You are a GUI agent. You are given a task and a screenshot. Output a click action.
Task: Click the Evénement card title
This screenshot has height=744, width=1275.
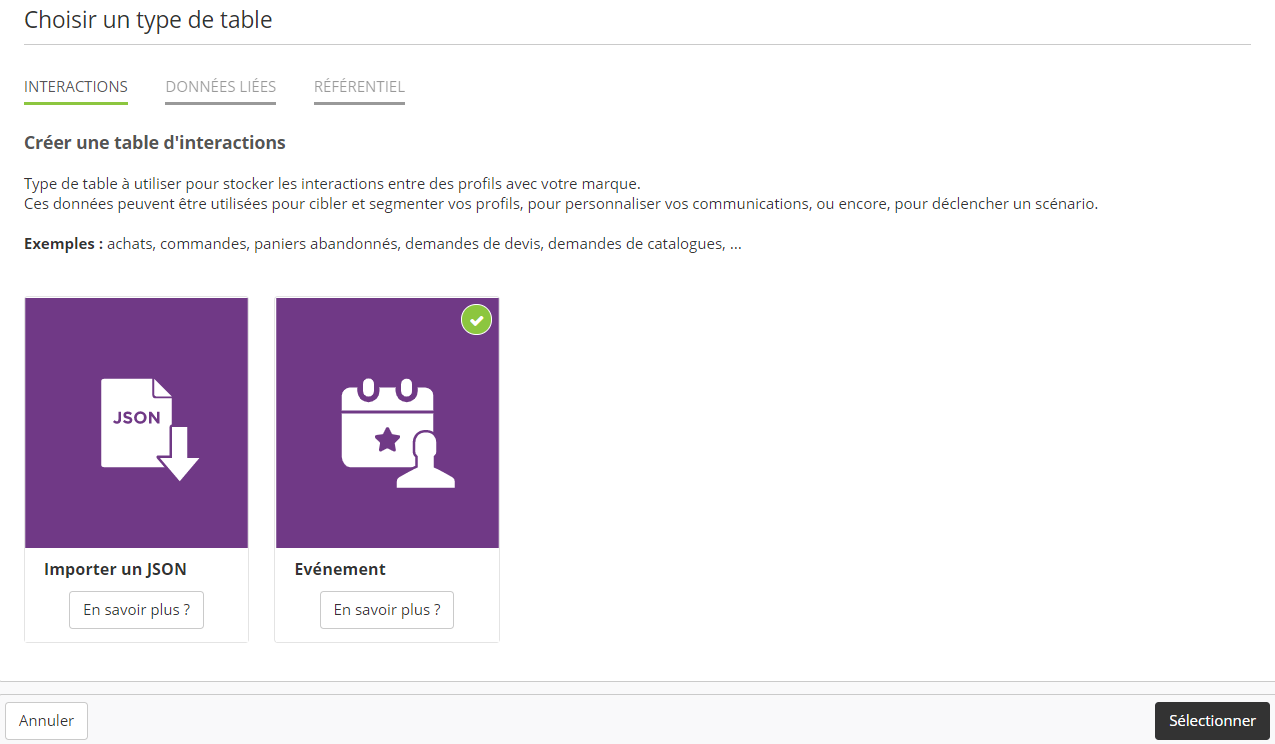[x=340, y=569]
